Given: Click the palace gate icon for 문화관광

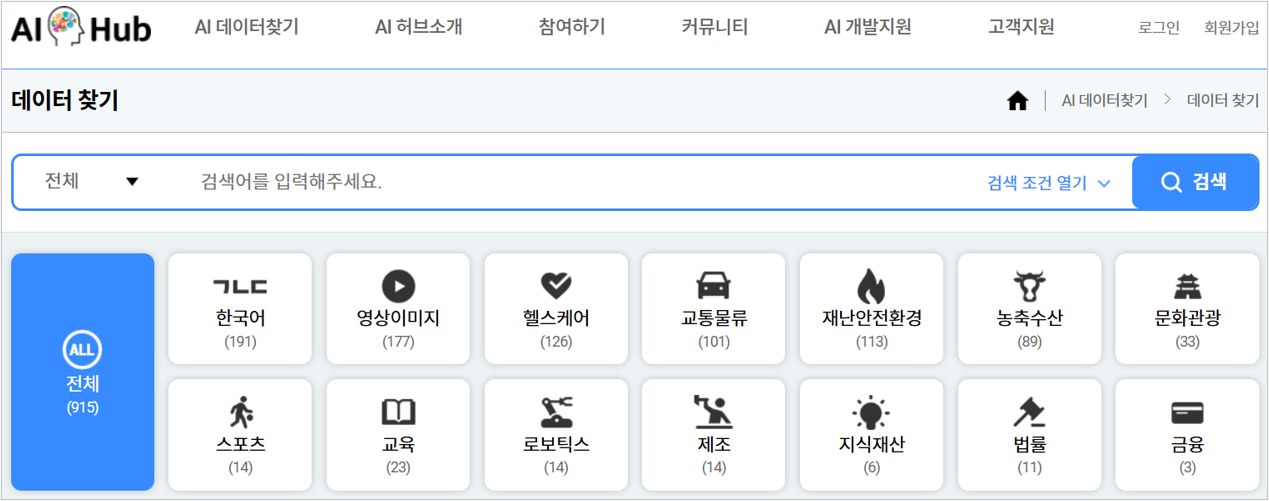Looking at the screenshot, I should [1187, 287].
